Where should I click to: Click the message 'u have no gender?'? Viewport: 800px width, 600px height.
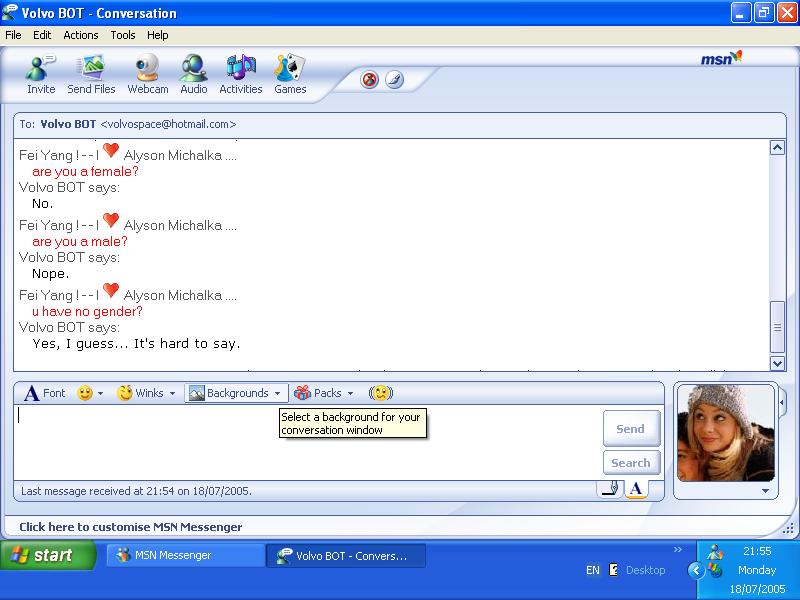(87, 311)
